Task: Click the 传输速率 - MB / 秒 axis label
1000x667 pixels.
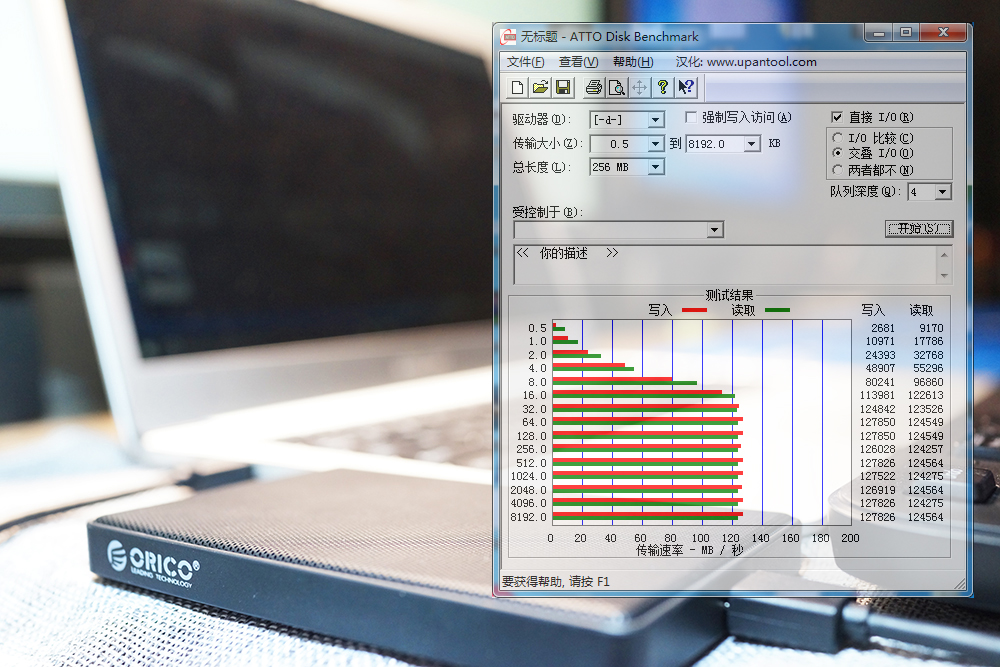Action: point(689,550)
